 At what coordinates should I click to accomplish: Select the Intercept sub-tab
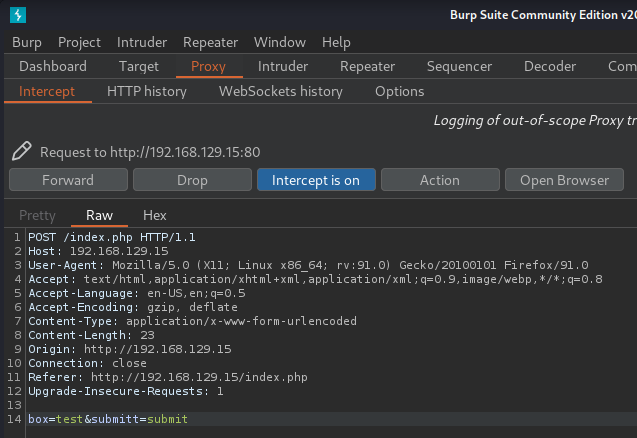tap(47, 91)
